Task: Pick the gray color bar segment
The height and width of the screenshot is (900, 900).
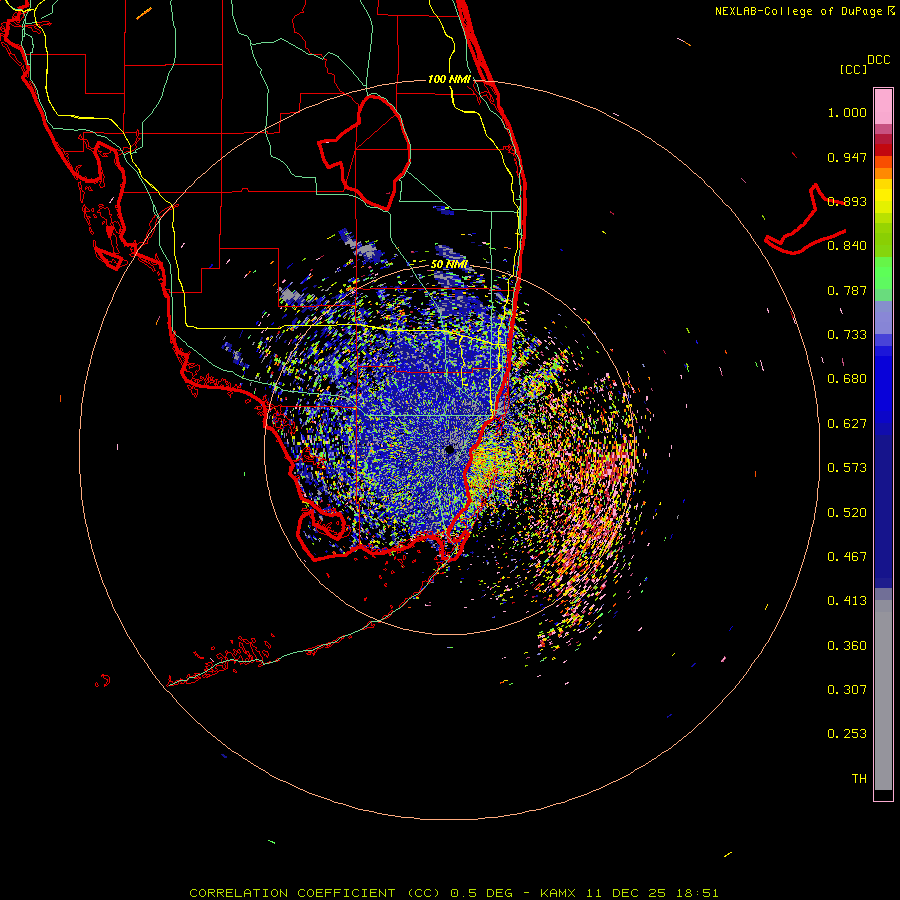Action: 883,695
